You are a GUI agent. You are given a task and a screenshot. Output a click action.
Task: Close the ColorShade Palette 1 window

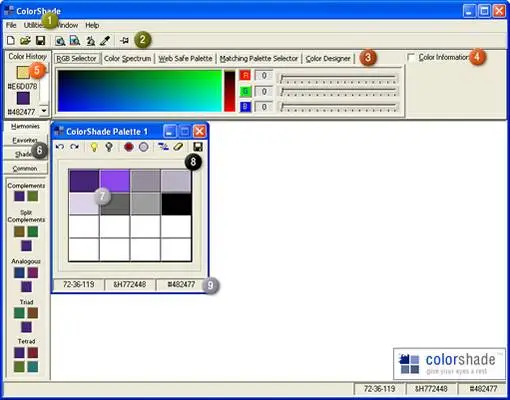tap(200, 131)
